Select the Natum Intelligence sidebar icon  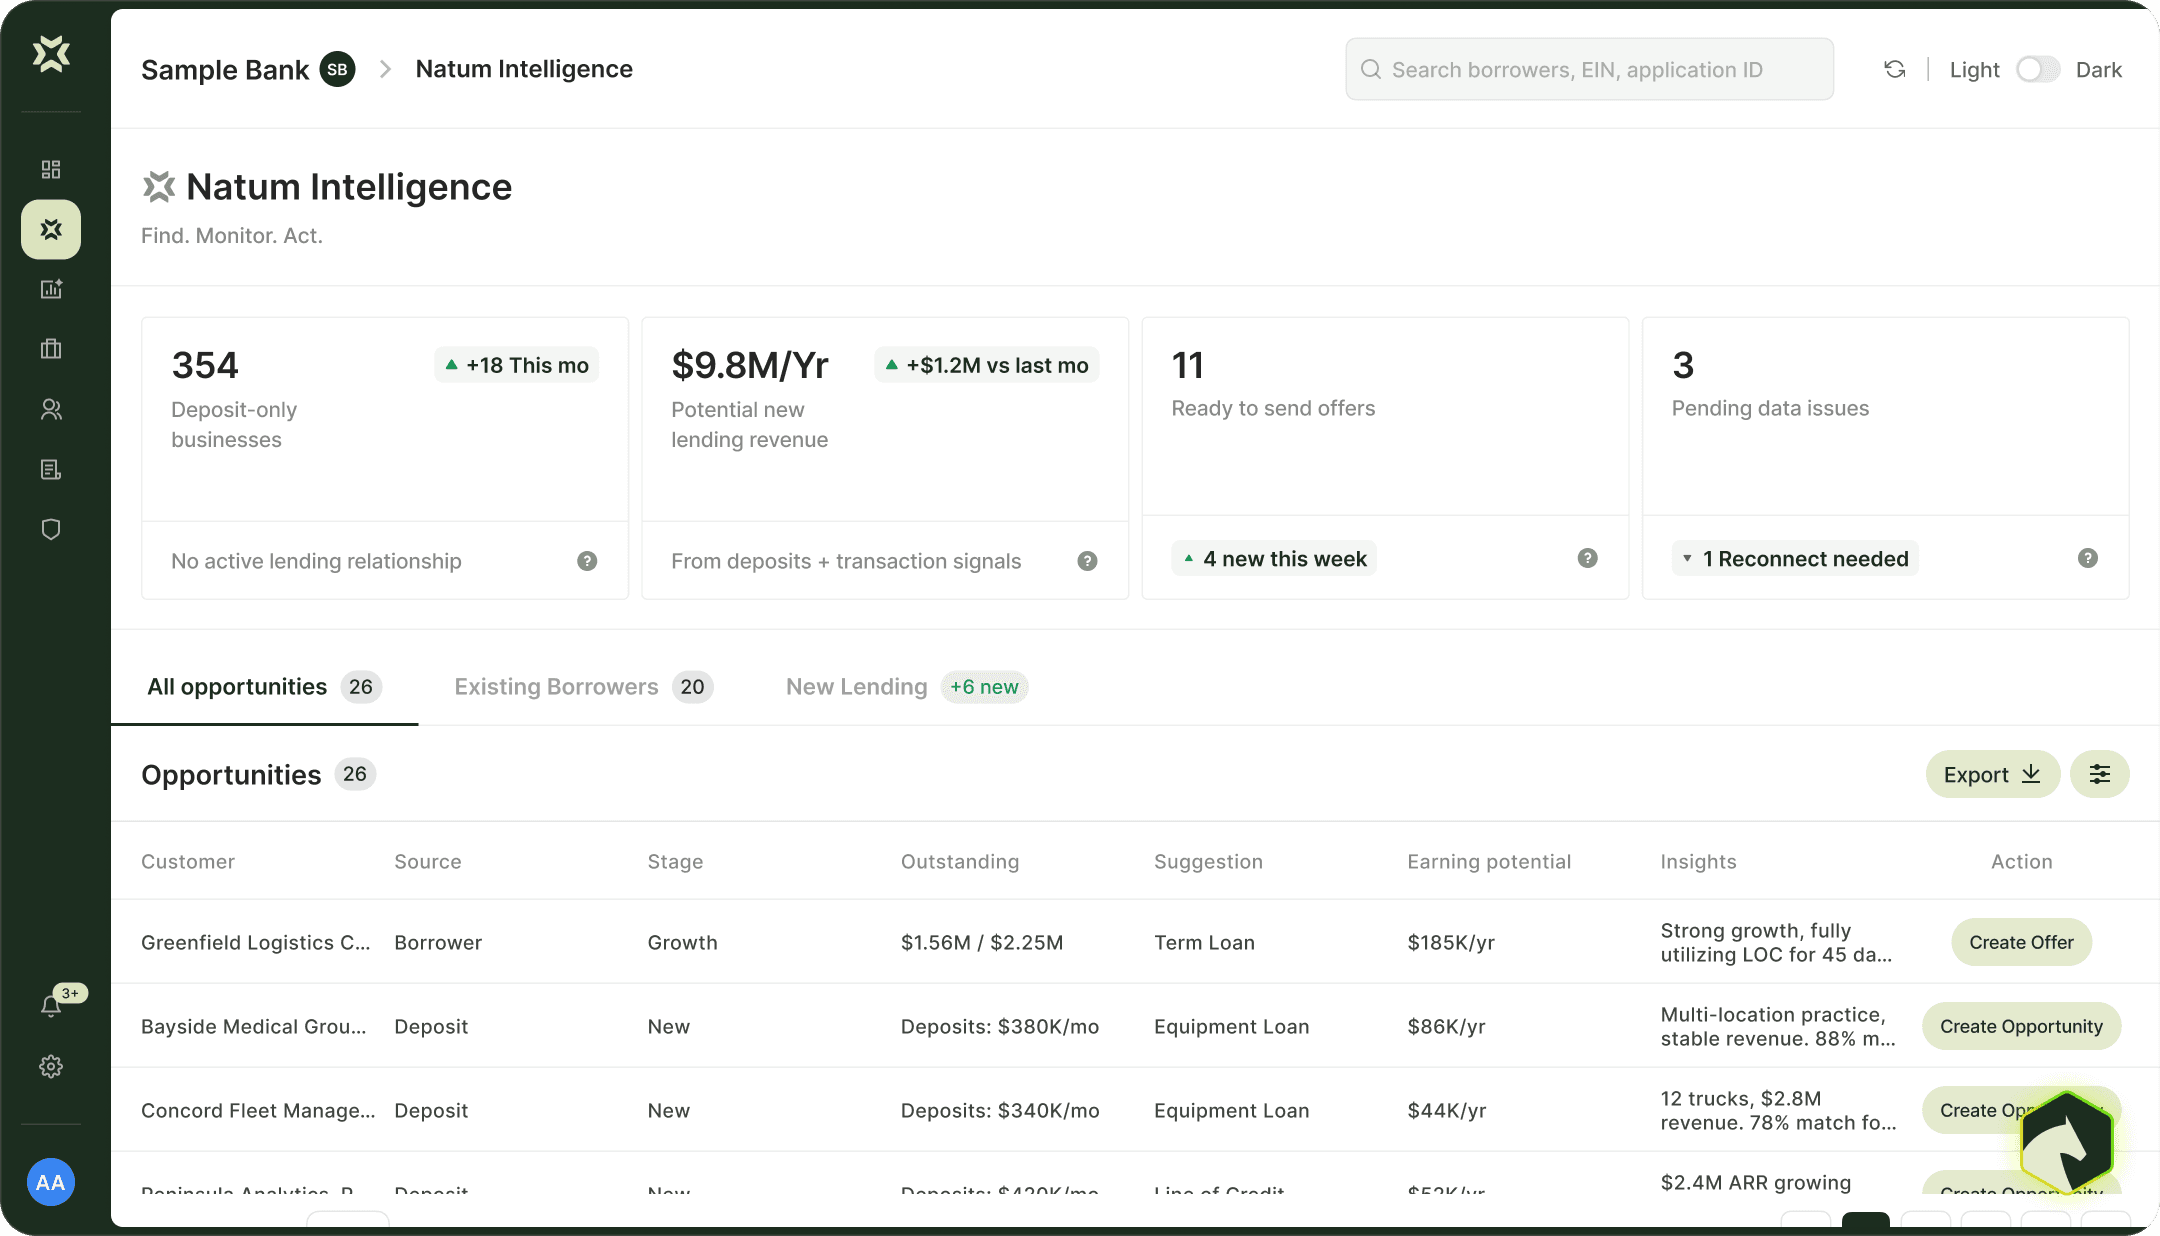[x=51, y=230]
